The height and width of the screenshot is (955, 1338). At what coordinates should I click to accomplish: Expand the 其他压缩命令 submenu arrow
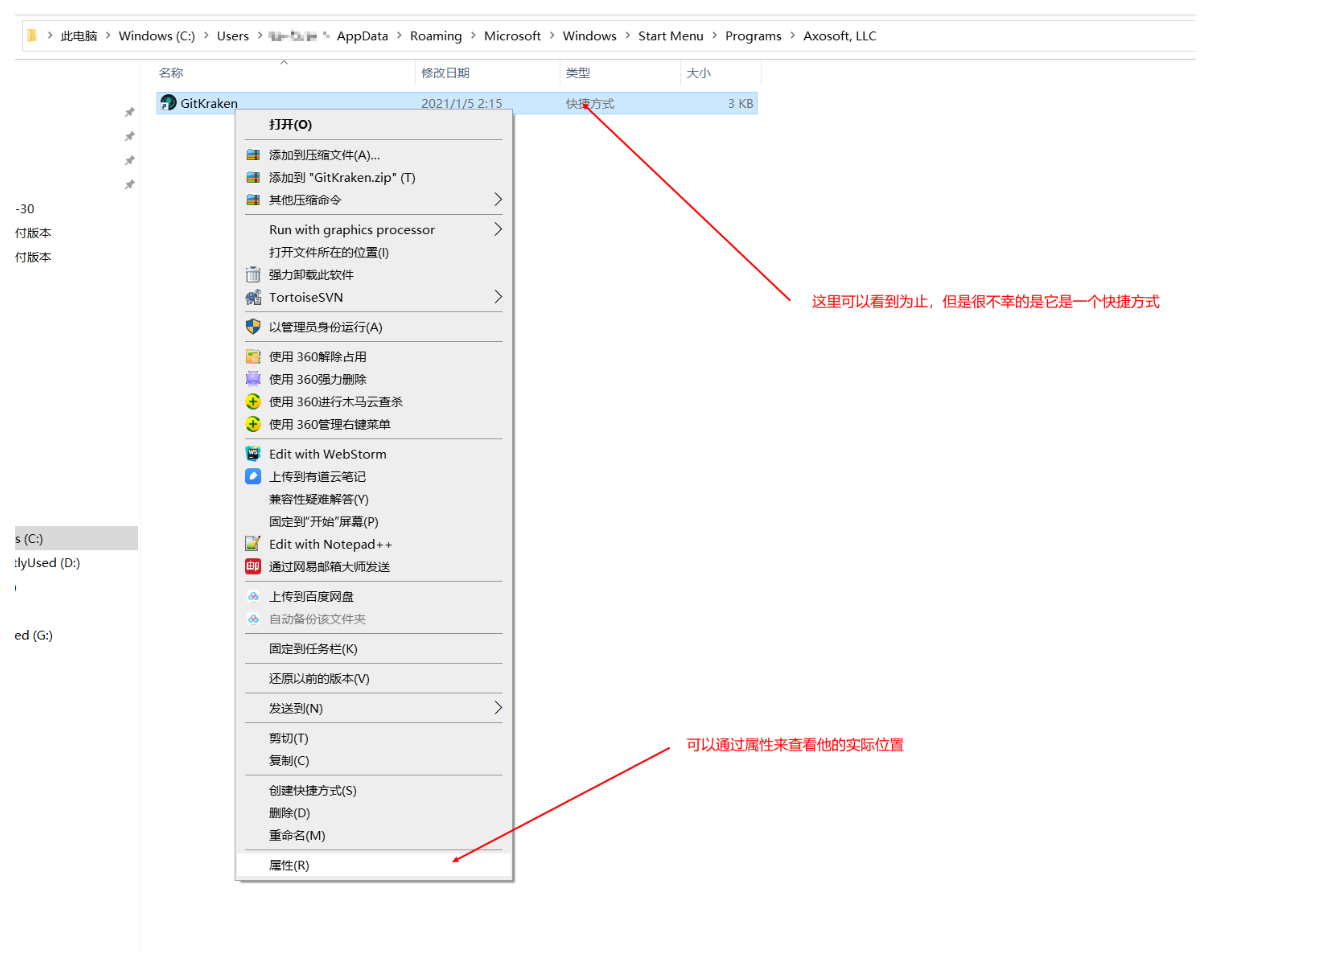click(498, 200)
